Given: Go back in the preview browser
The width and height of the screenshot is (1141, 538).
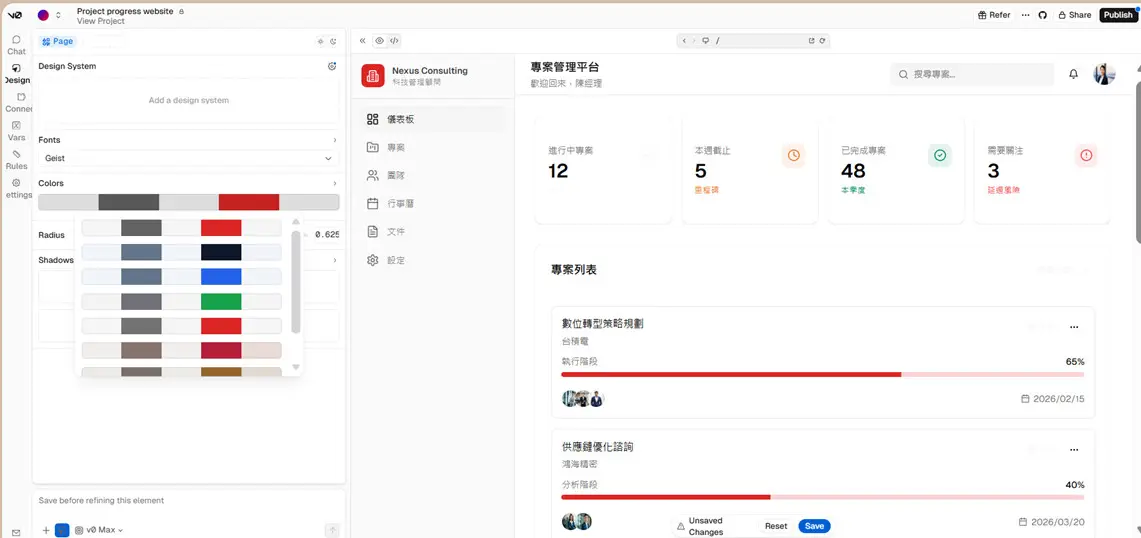Looking at the screenshot, I should coord(684,41).
